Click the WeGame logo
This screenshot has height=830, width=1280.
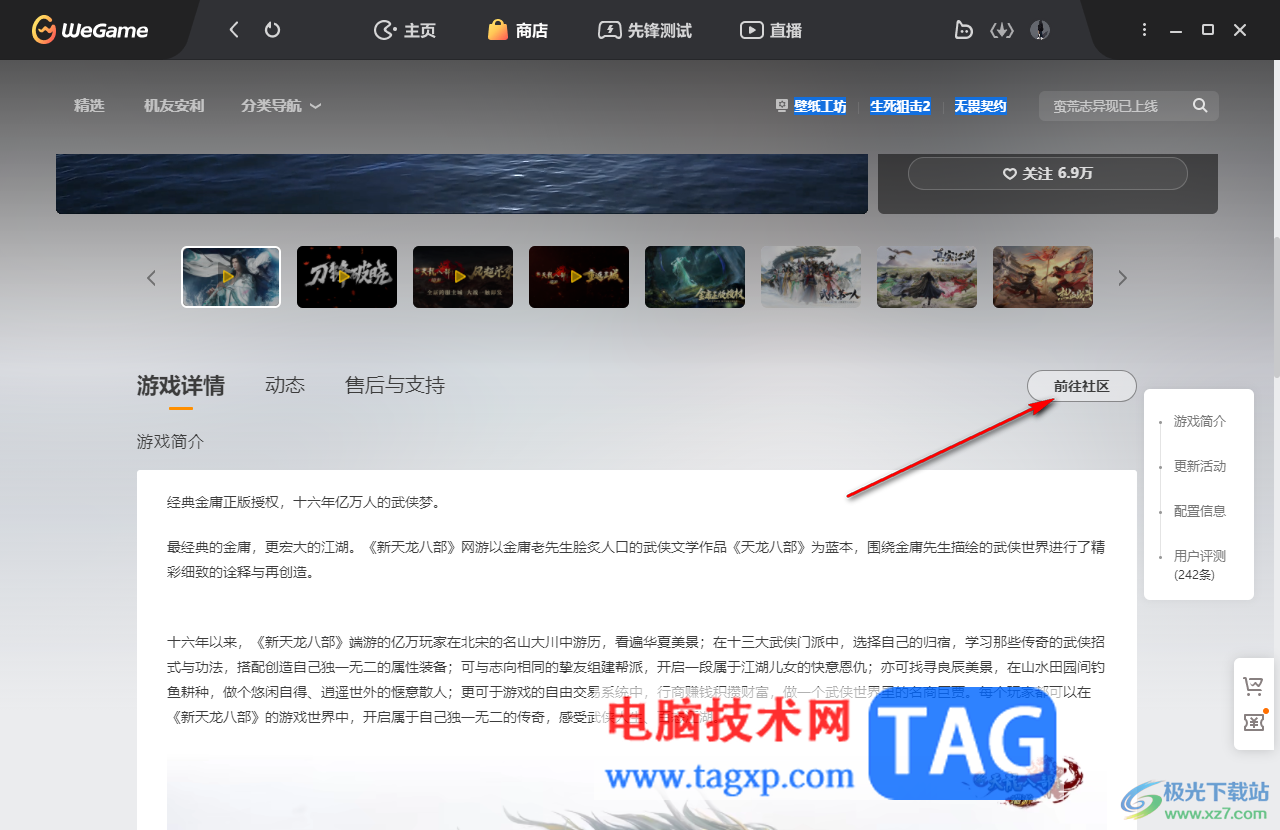(90, 30)
